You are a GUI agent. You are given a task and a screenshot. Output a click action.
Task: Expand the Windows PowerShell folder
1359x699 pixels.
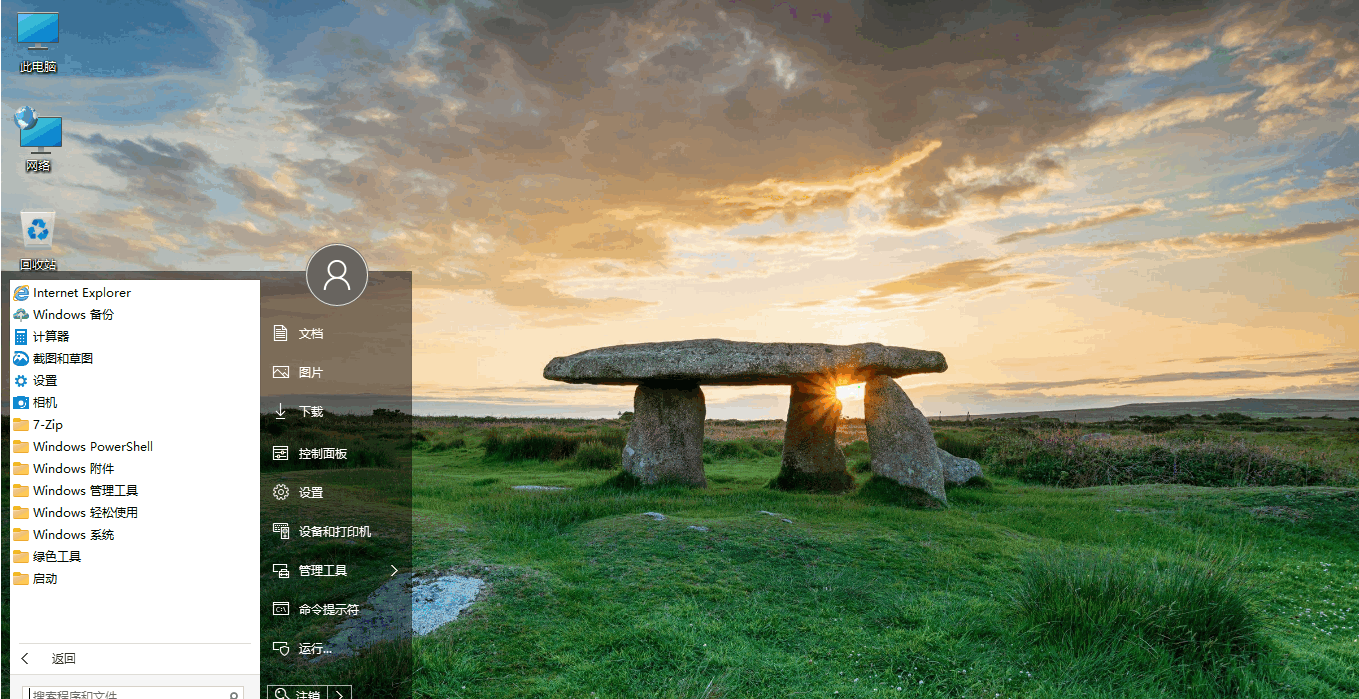pos(134,447)
